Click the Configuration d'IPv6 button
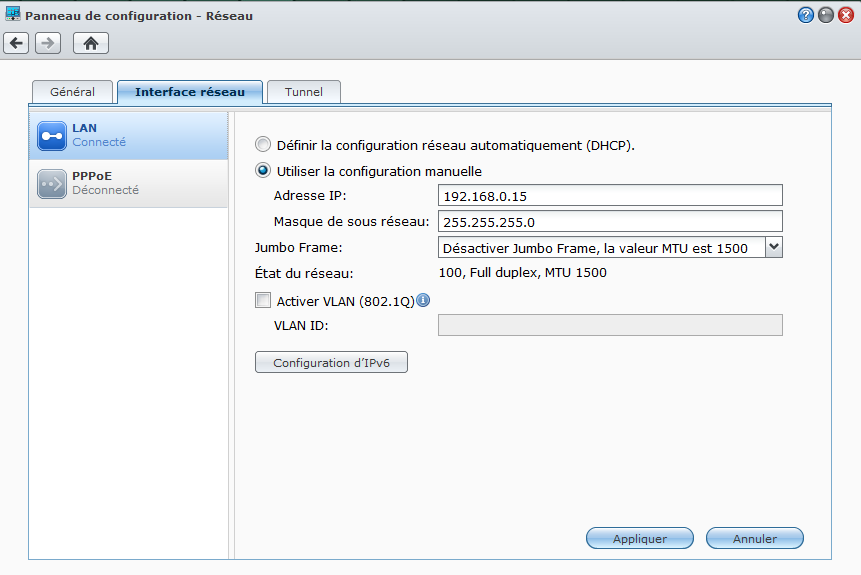 (332, 362)
